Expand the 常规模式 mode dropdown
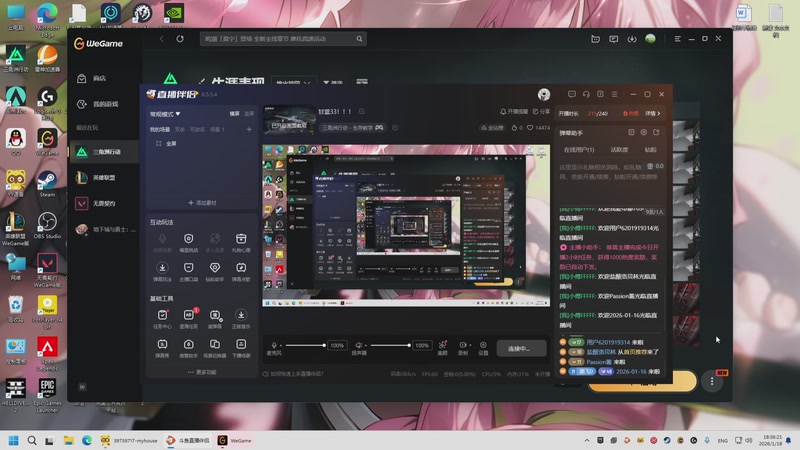 [165, 114]
